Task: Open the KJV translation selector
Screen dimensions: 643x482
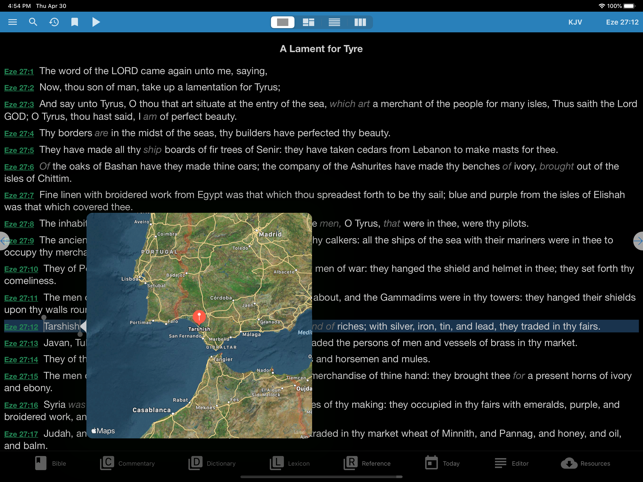Action: pyautogui.click(x=575, y=22)
